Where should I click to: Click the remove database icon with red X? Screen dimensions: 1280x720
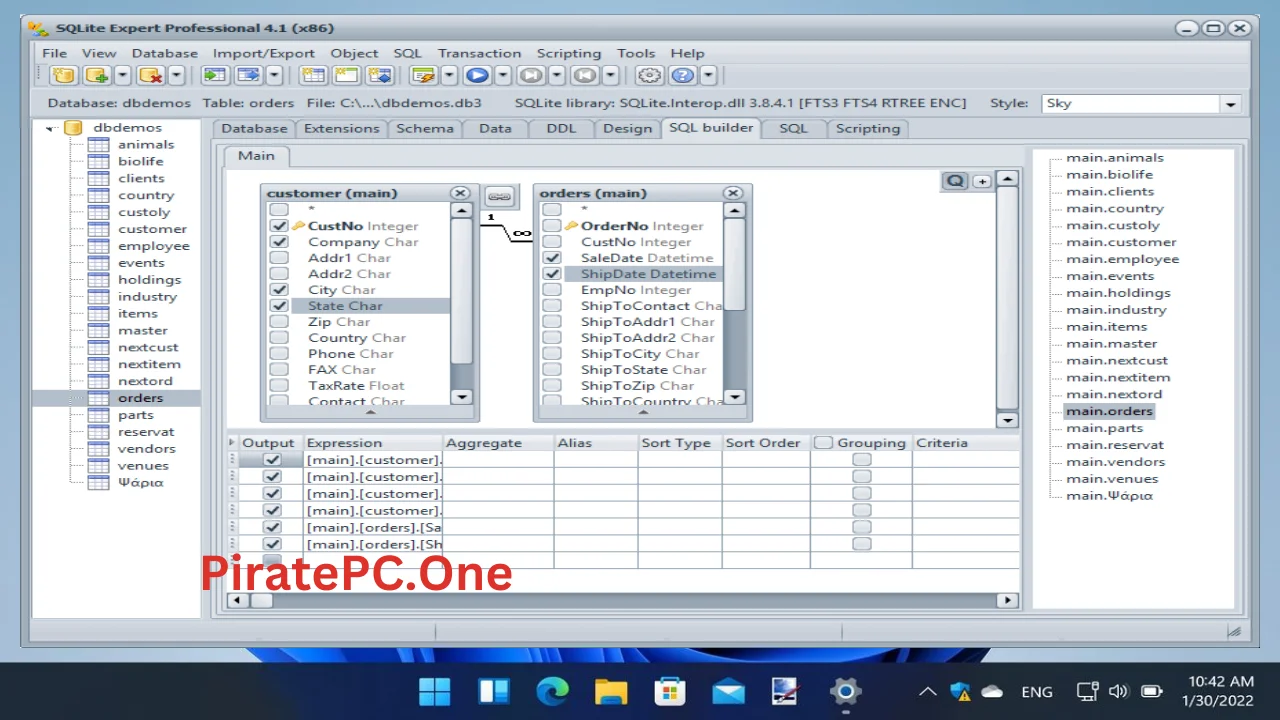click(x=151, y=75)
